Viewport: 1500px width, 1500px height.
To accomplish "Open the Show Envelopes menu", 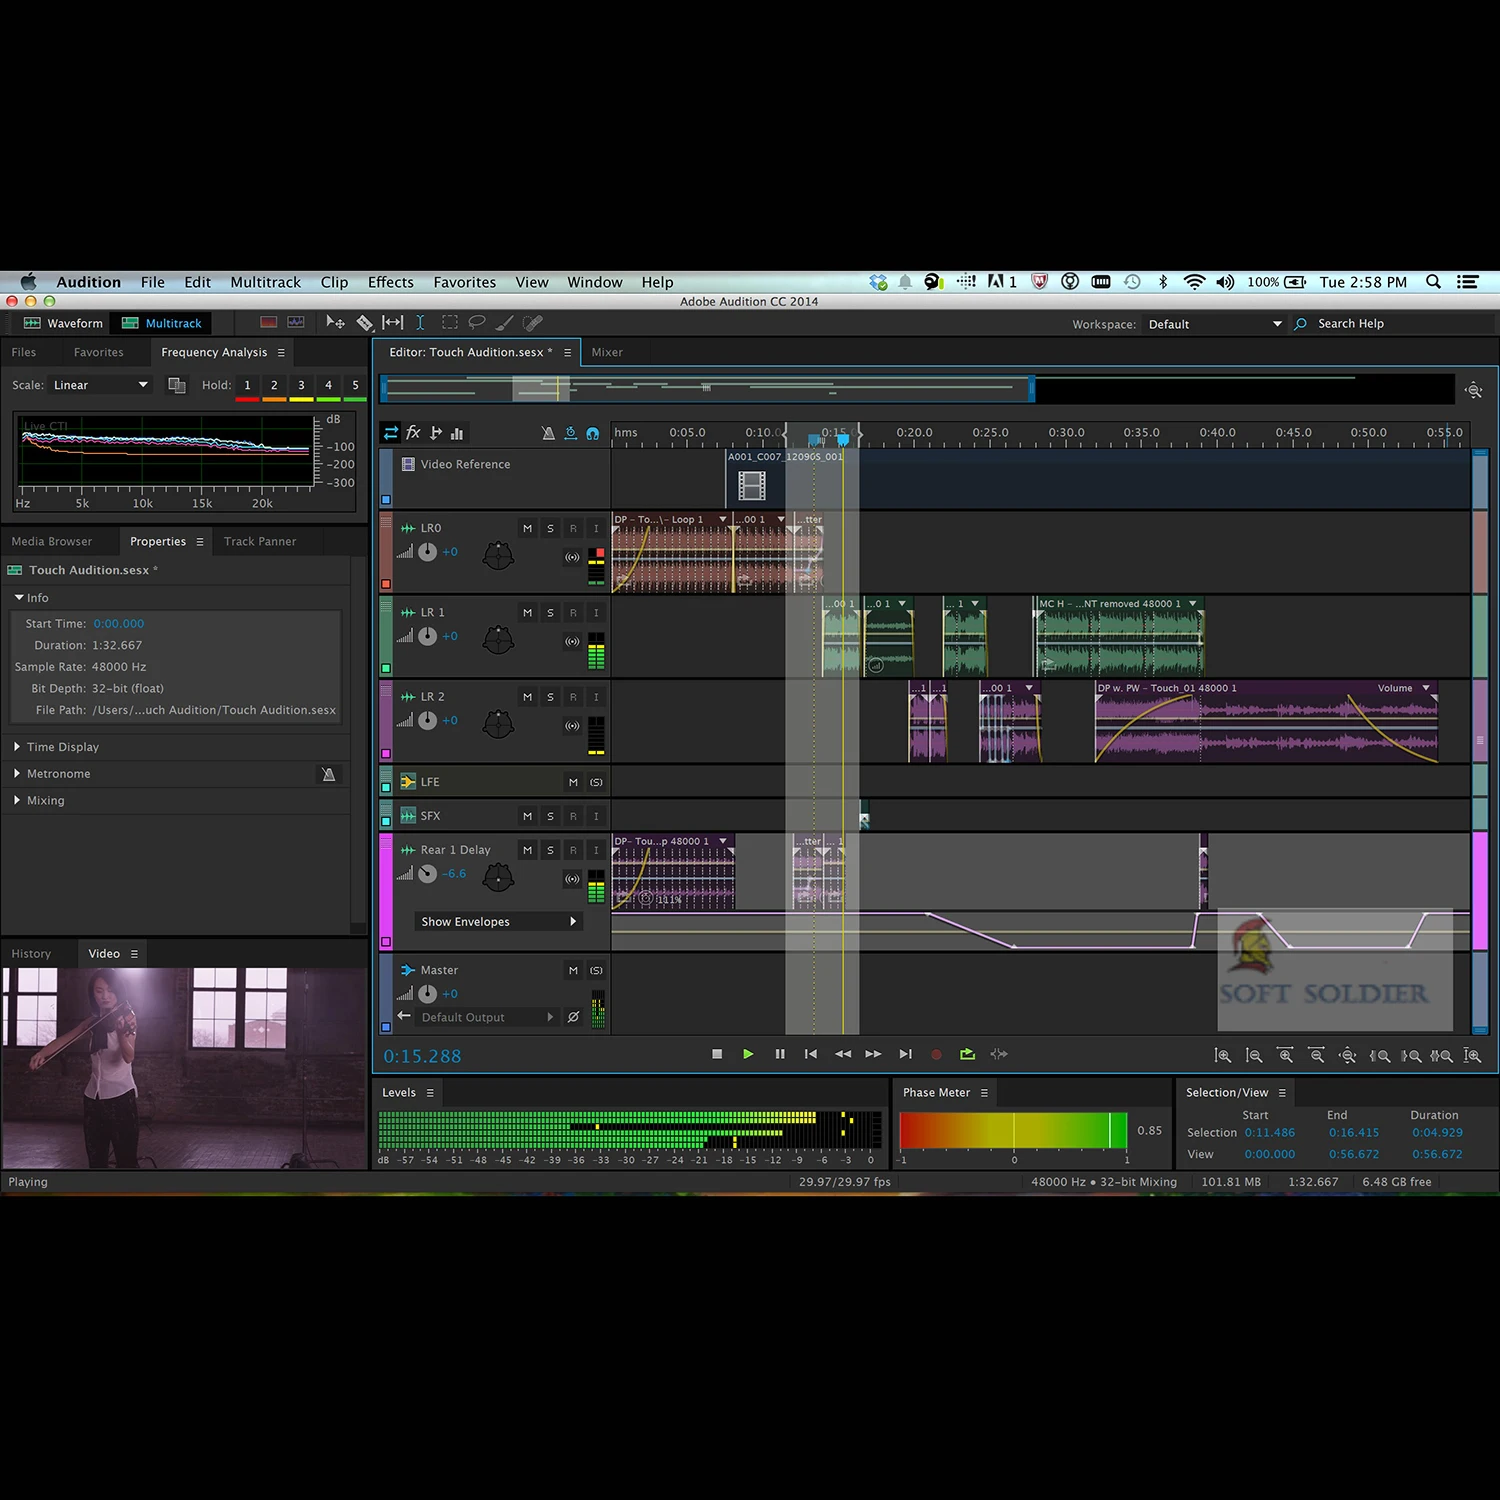I will point(498,922).
